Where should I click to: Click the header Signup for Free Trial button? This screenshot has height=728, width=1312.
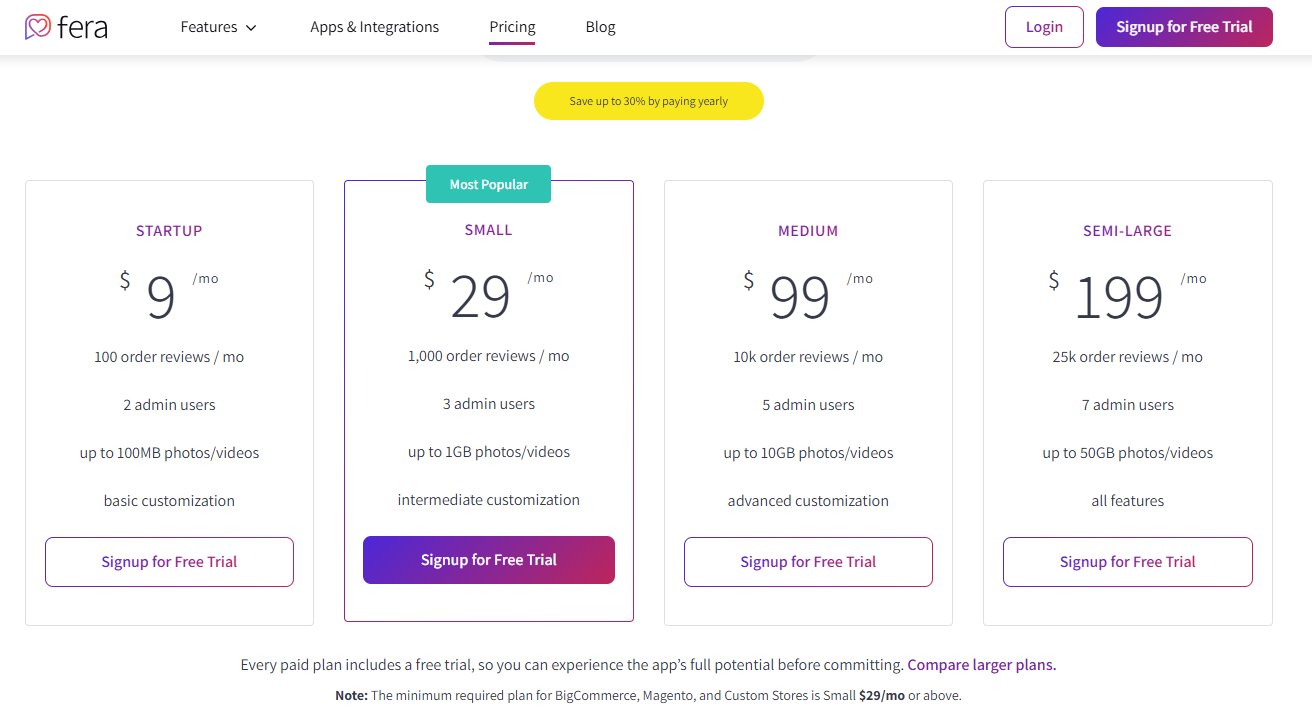coord(1184,27)
